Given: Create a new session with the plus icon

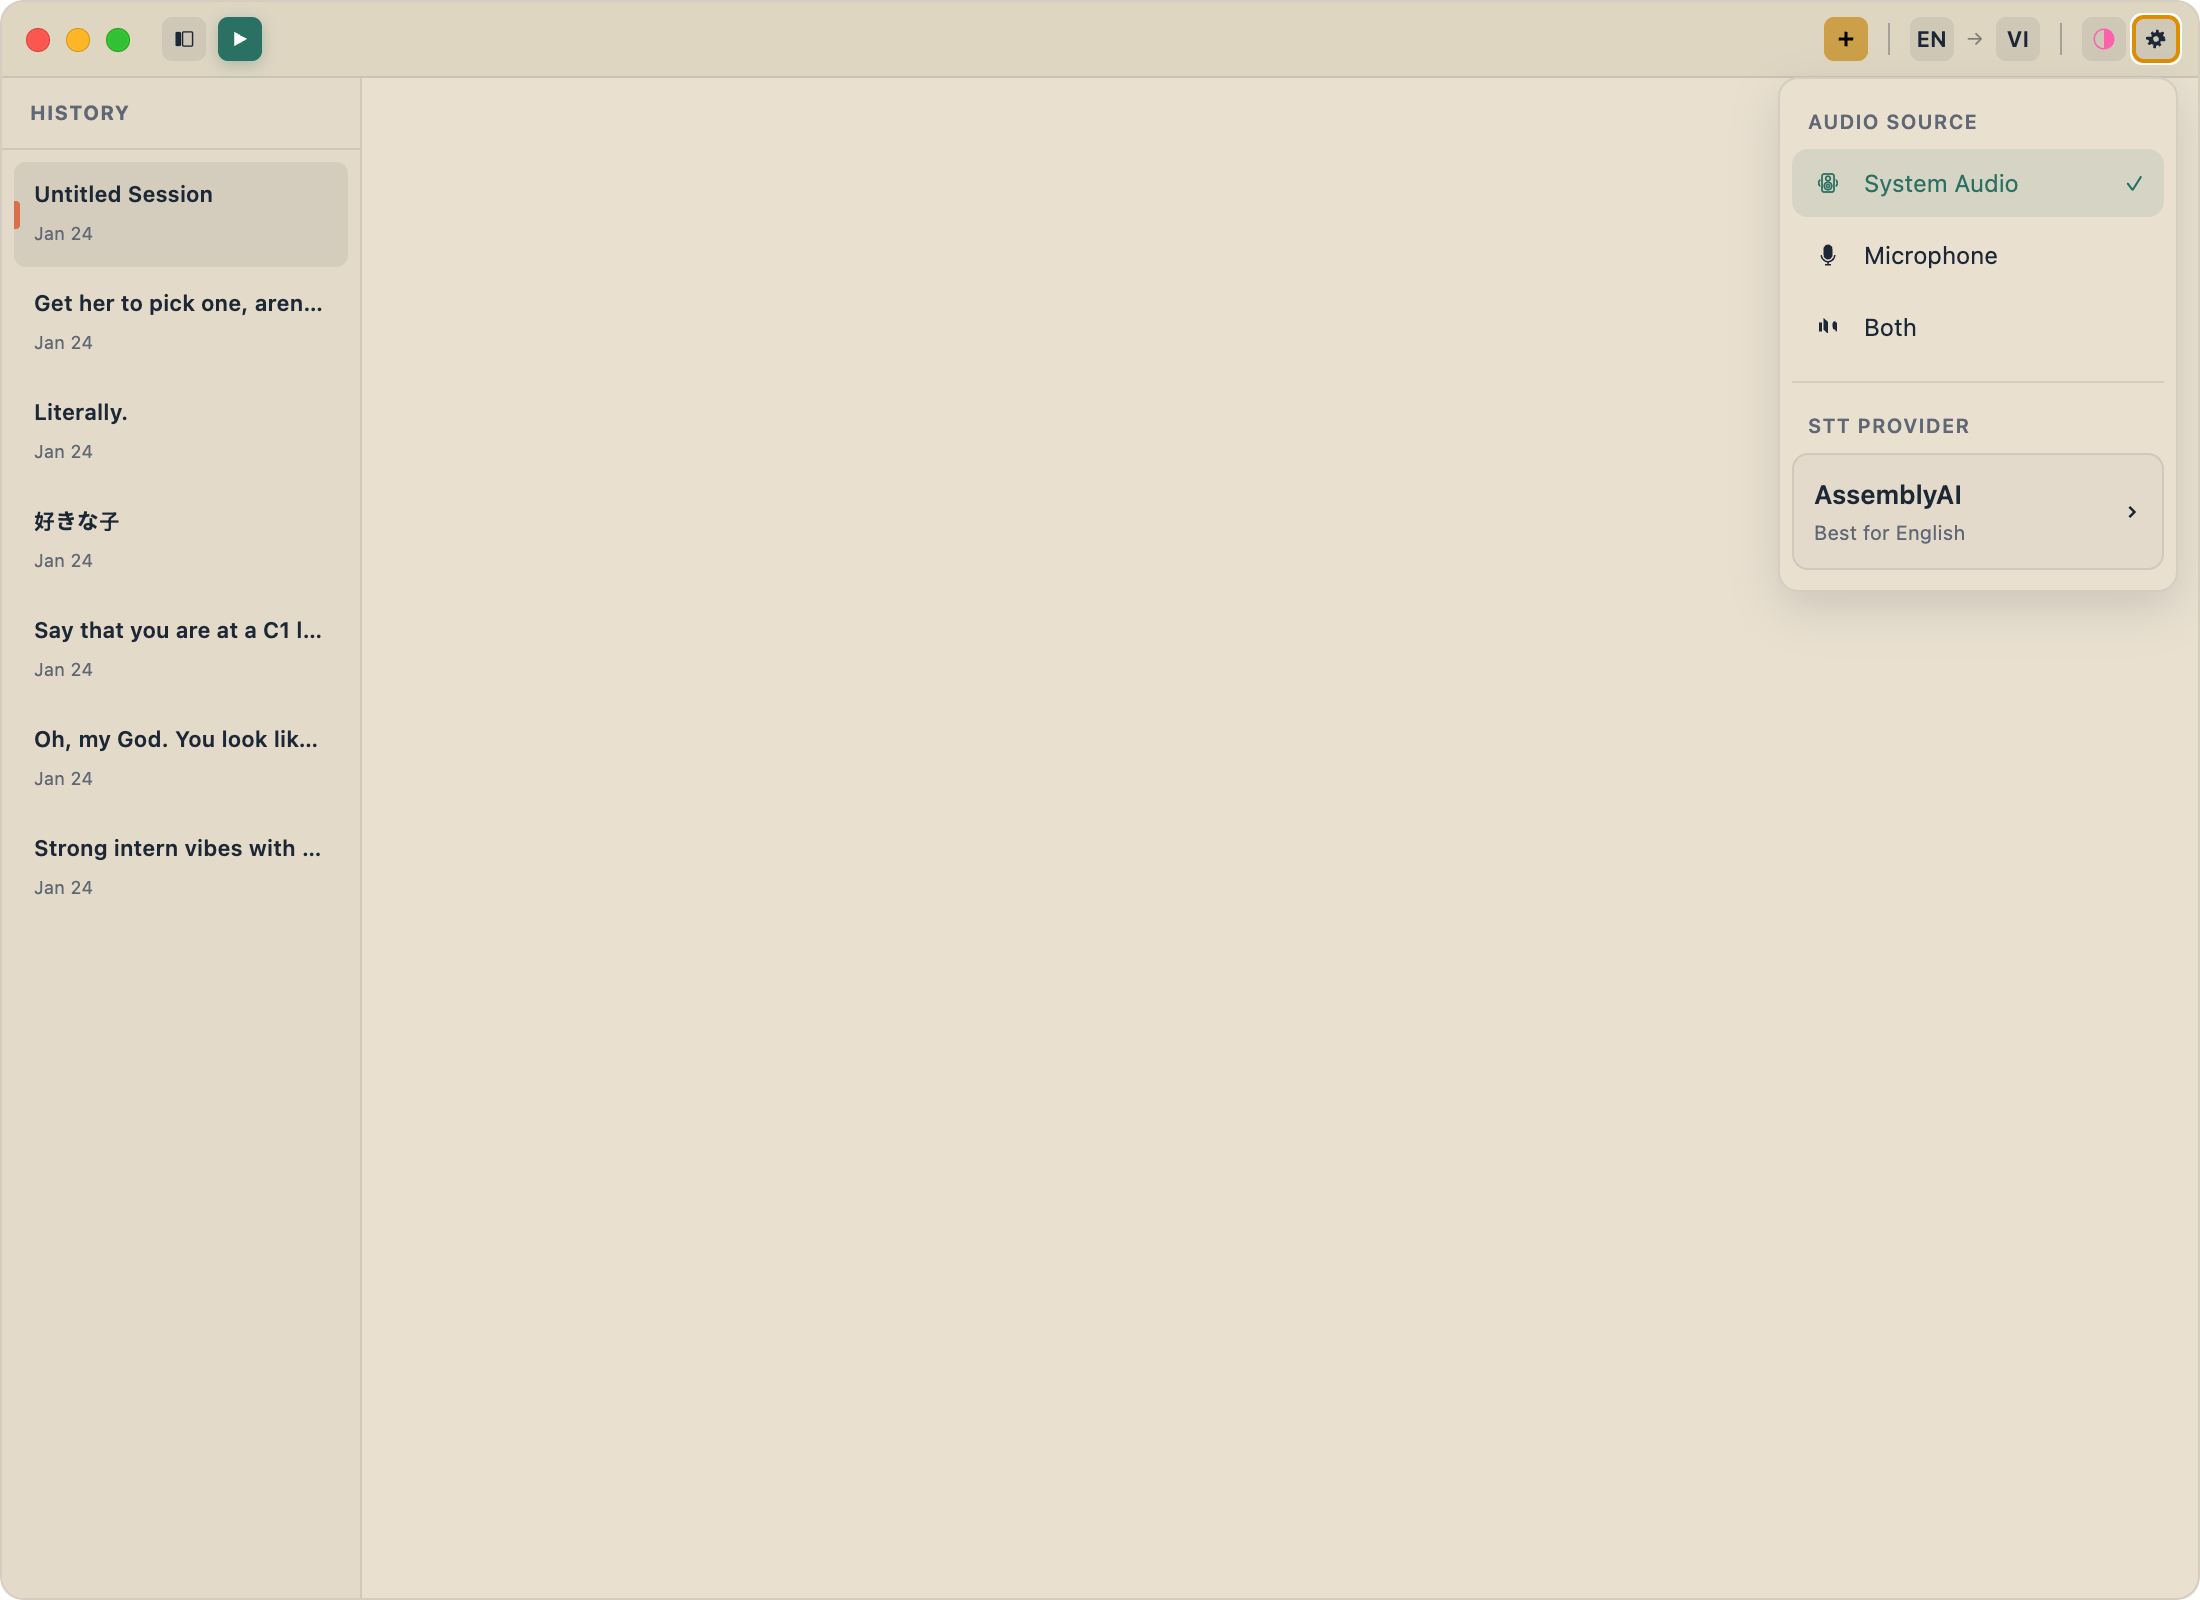Looking at the screenshot, I should (1845, 39).
